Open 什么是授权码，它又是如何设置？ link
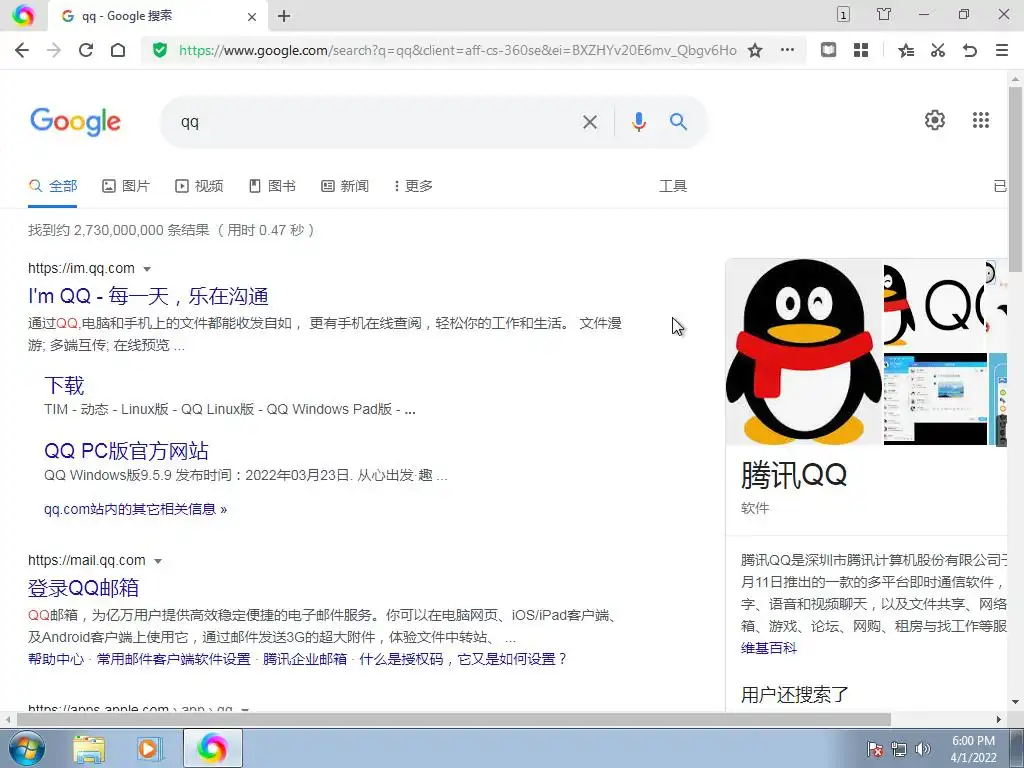The height and width of the screenshot is (768, 1024). (x=463, y=659)
